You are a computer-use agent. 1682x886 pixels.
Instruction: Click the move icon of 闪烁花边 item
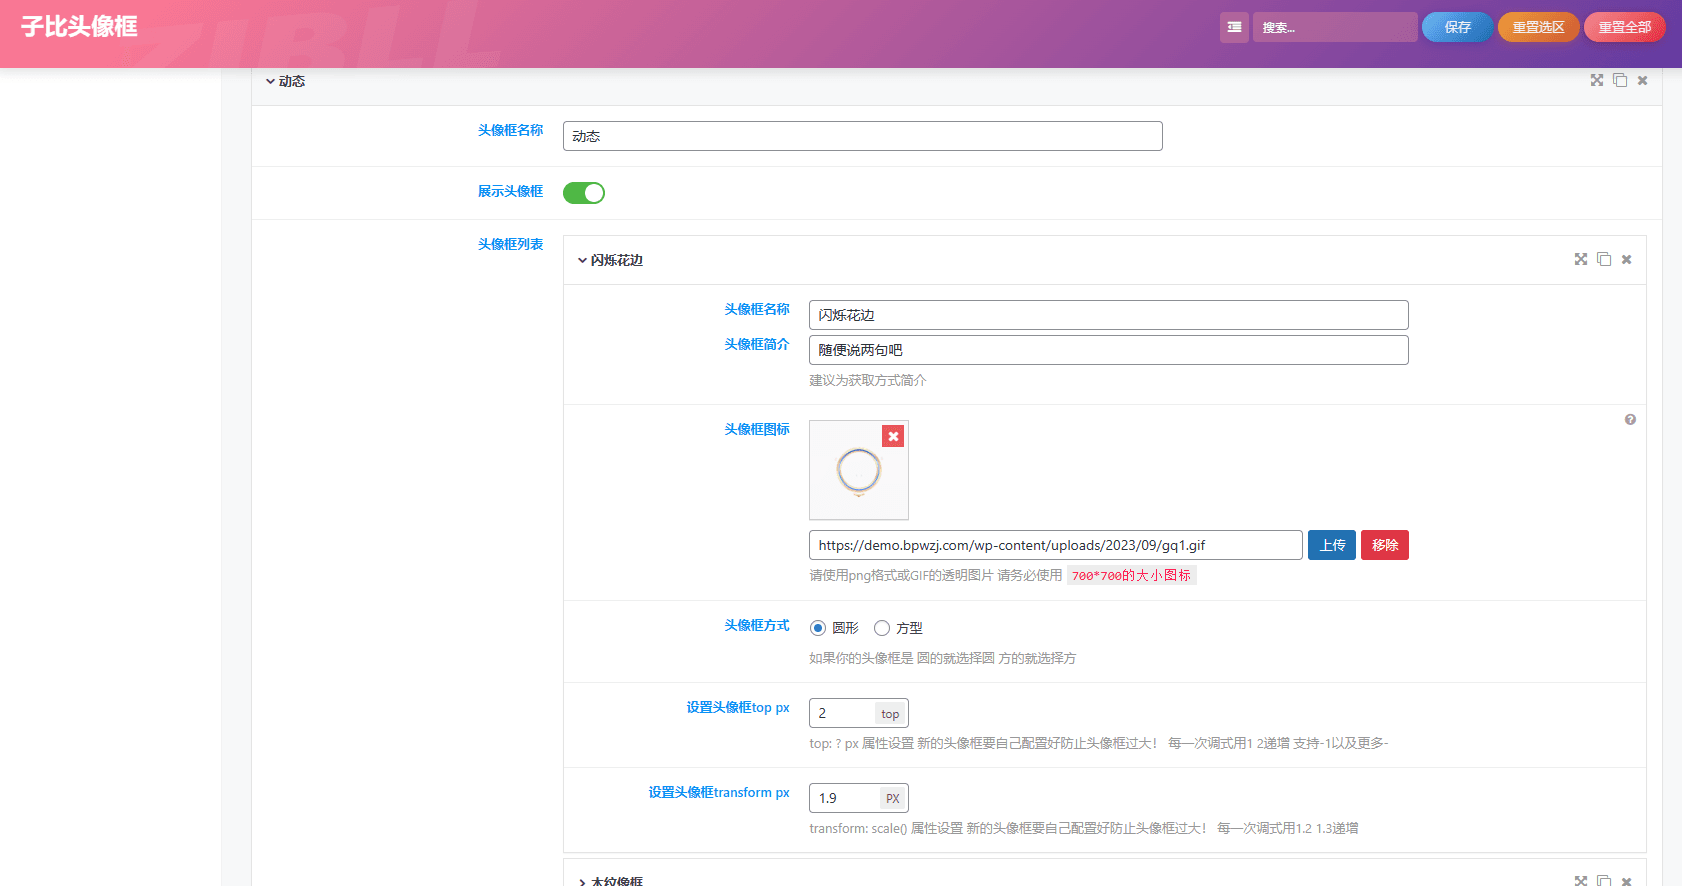click(x=1581, y=259)
